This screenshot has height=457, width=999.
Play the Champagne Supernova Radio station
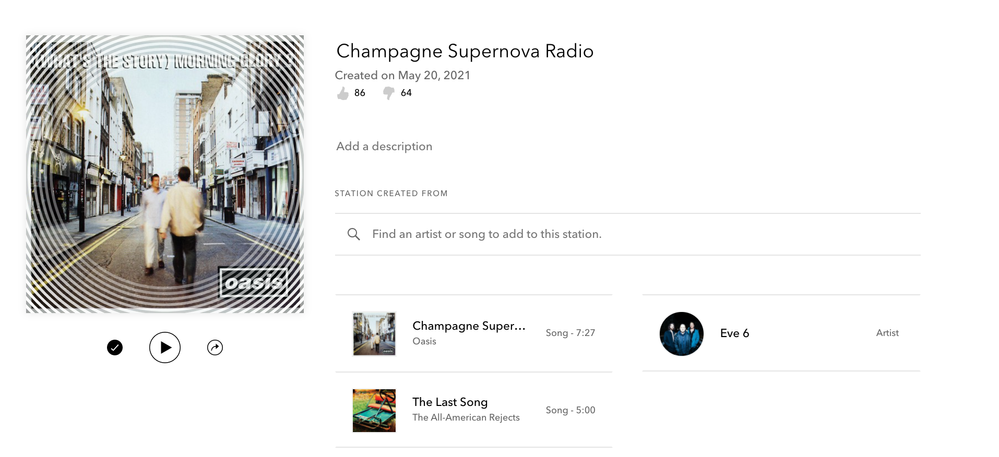pos(165,347)
